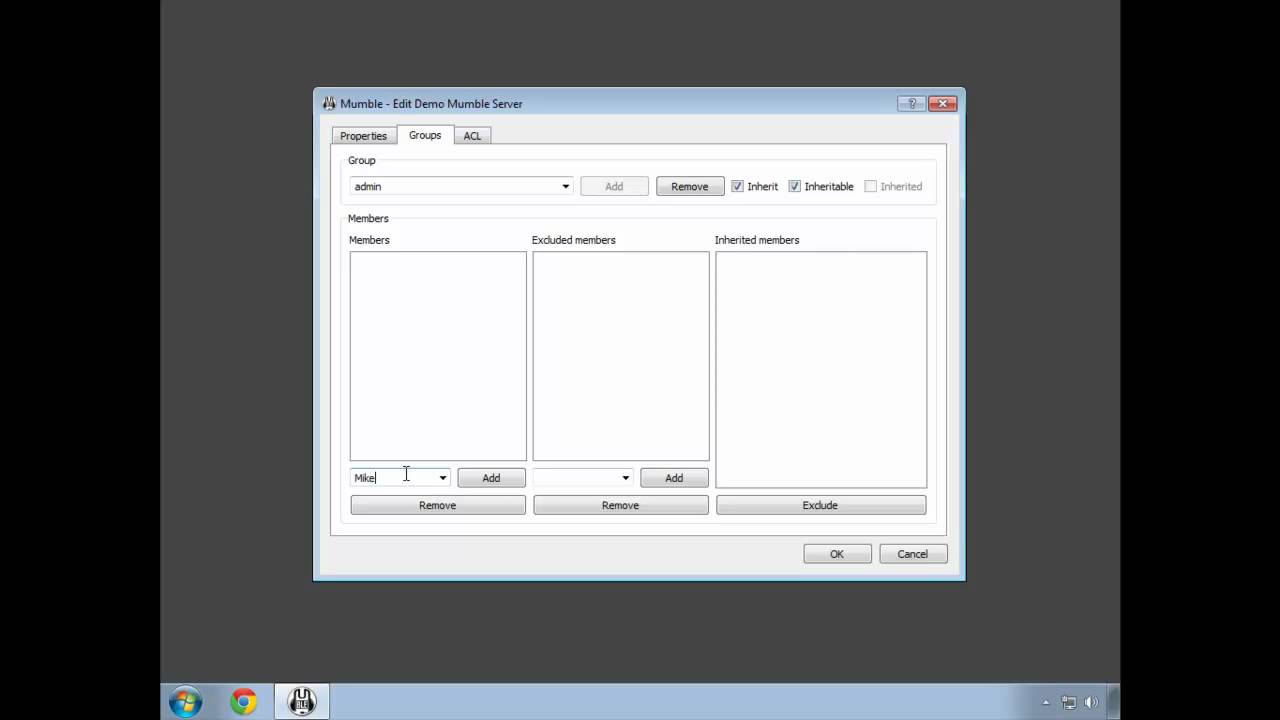Toggle the Inherit checkbox
The height and width of the screenshot is (720, 1280).
738,186
